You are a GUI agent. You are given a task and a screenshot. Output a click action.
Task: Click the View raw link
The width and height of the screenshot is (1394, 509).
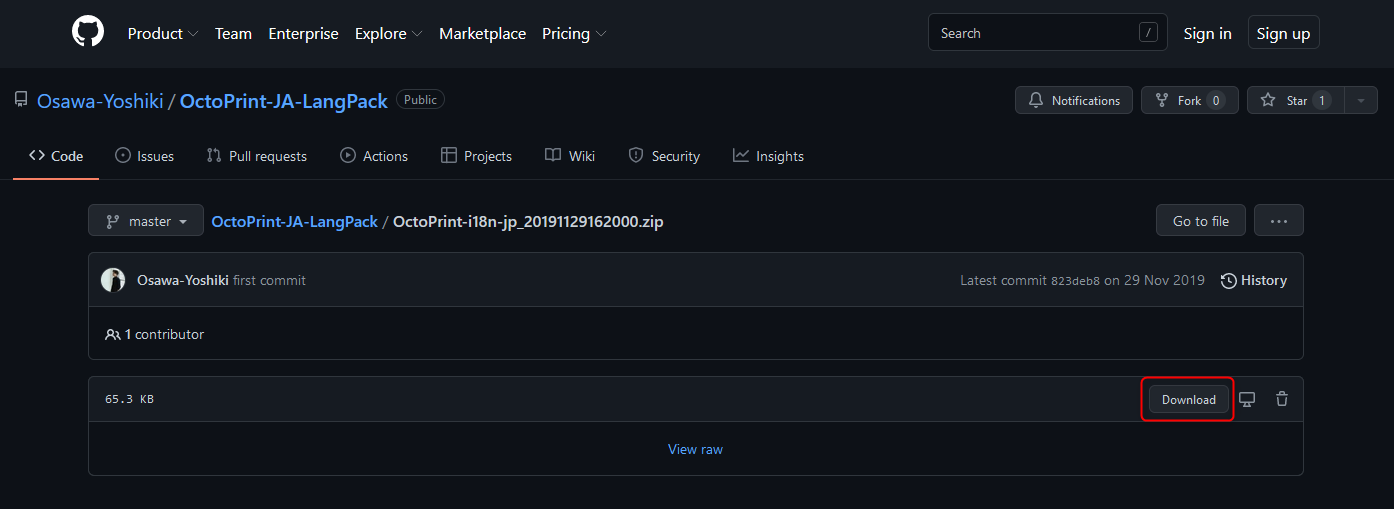(695, 449)
